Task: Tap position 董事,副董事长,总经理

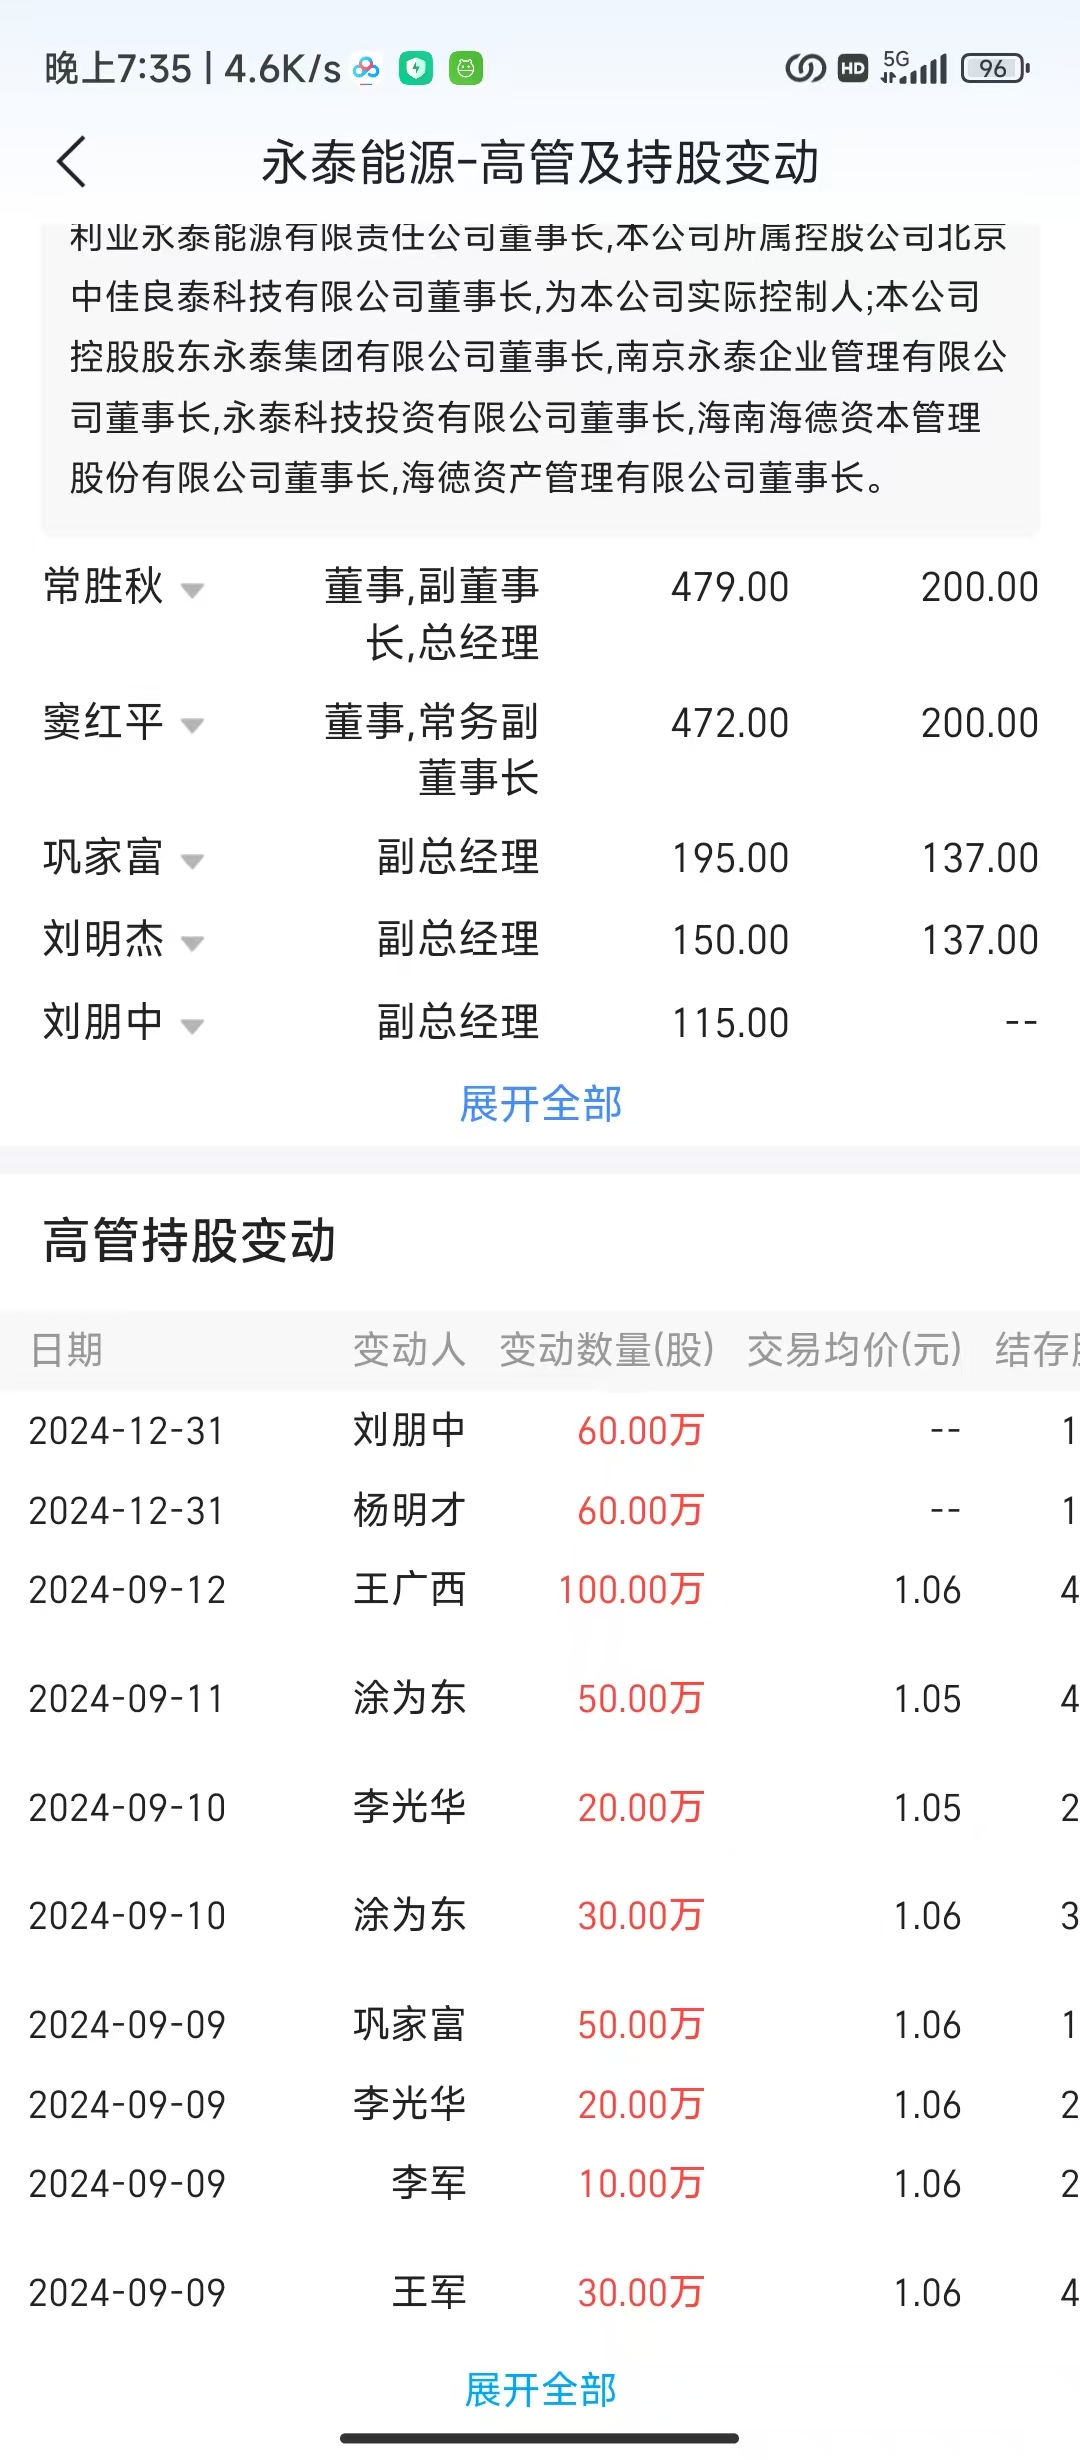Action: [432, 614]
